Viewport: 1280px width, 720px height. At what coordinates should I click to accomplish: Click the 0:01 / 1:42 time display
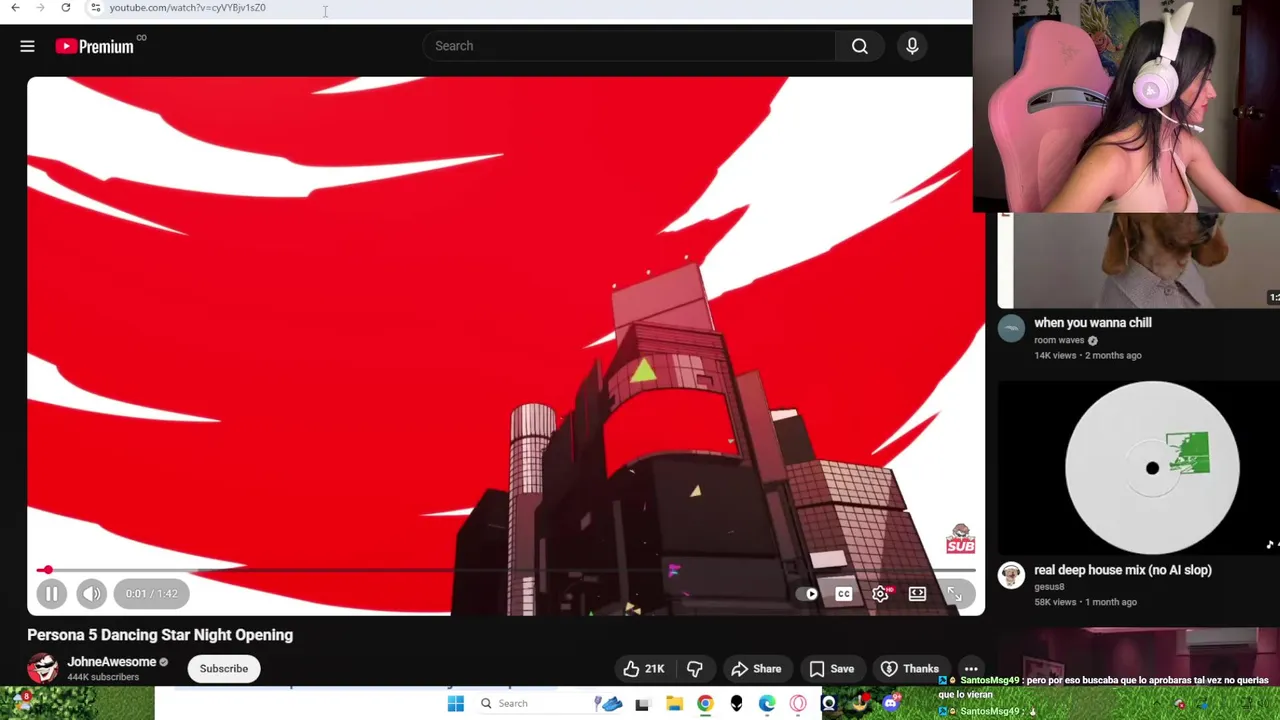[x=152, y=594]
